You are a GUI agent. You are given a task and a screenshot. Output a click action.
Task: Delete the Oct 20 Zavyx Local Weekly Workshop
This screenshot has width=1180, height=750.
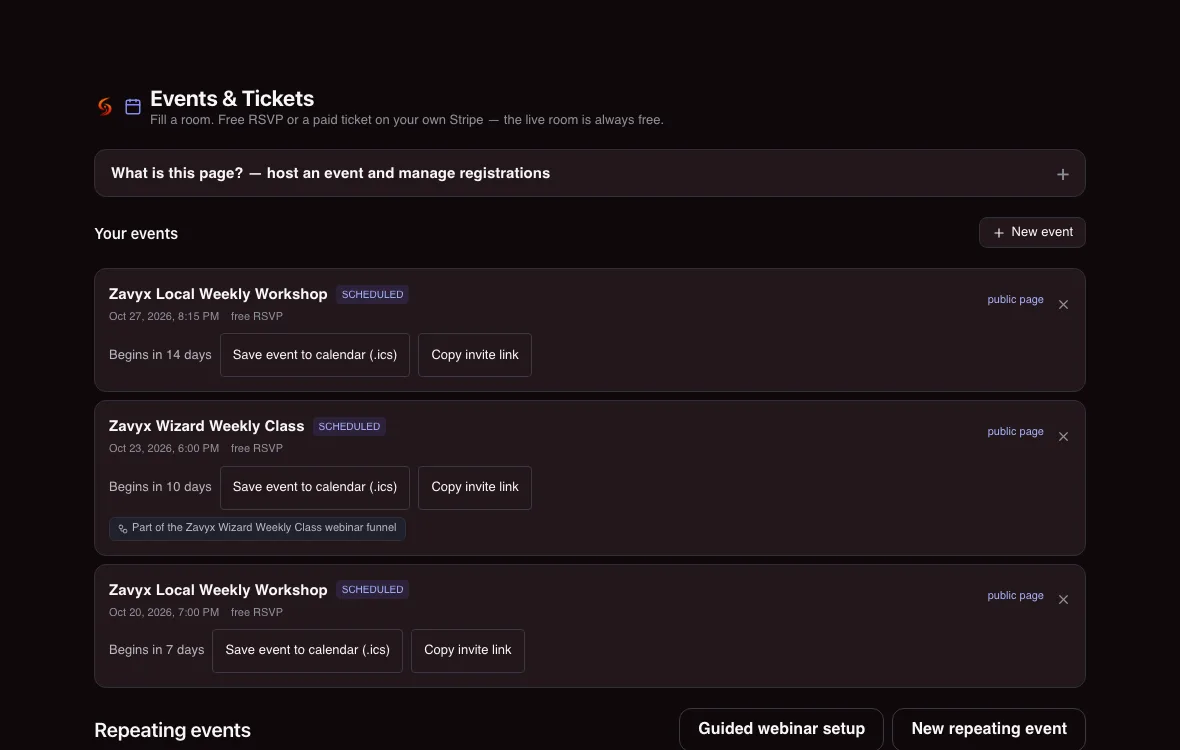[1063, 600]
